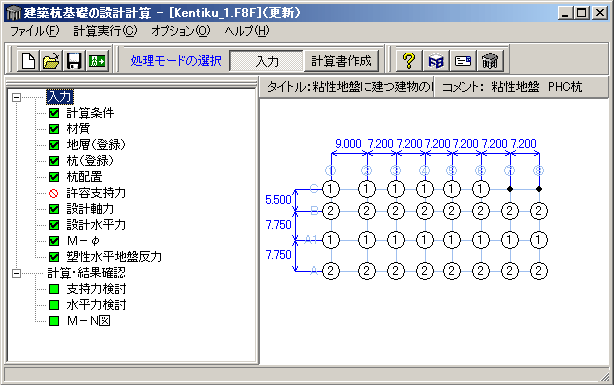Save the file with floppy disk icon
This screenshot has height=385, width=614.
[x=74, y=61]
